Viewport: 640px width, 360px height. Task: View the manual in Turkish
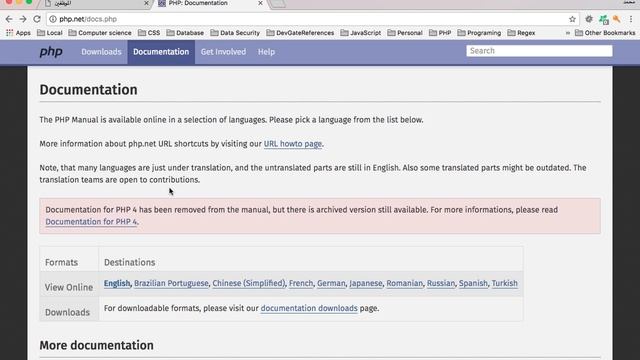tap(504, 283)
